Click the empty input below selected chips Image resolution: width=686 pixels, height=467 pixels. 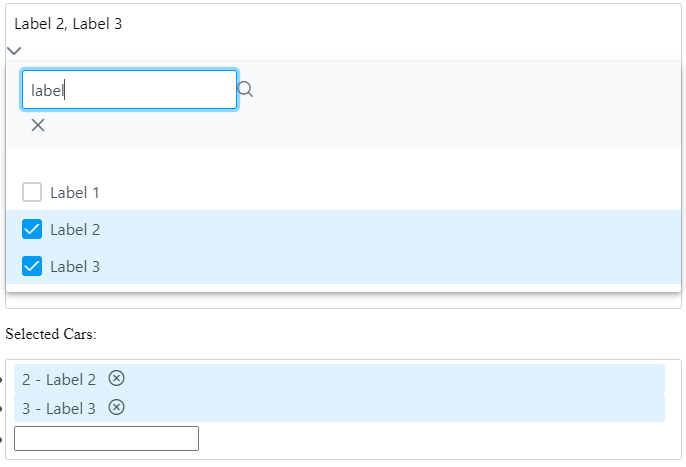pyautogui.click(x=106, y=439)
